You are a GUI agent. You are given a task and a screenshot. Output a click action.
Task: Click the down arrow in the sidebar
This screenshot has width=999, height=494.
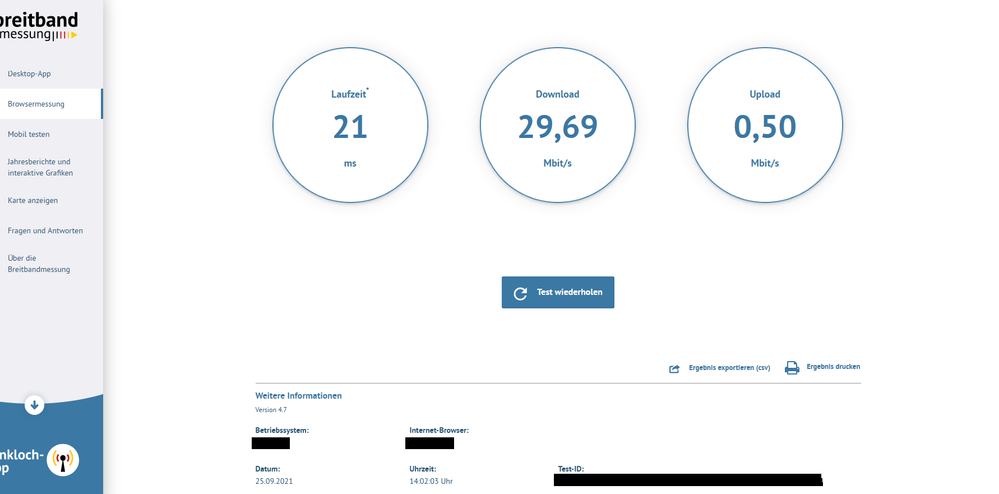tap(34, 405)
